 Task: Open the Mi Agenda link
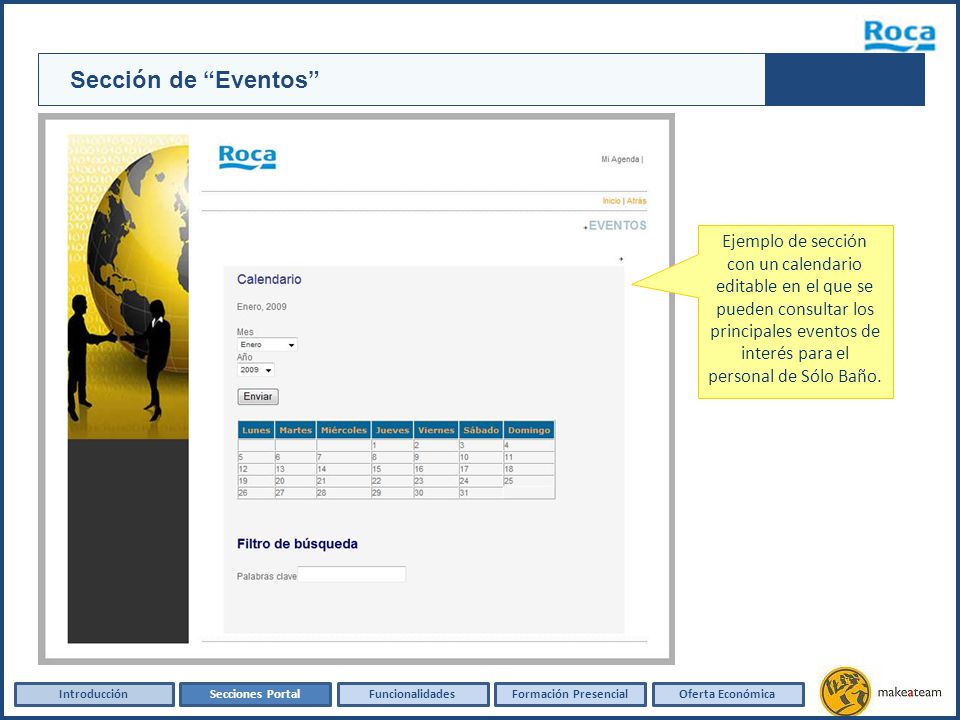tap(620, 159)
